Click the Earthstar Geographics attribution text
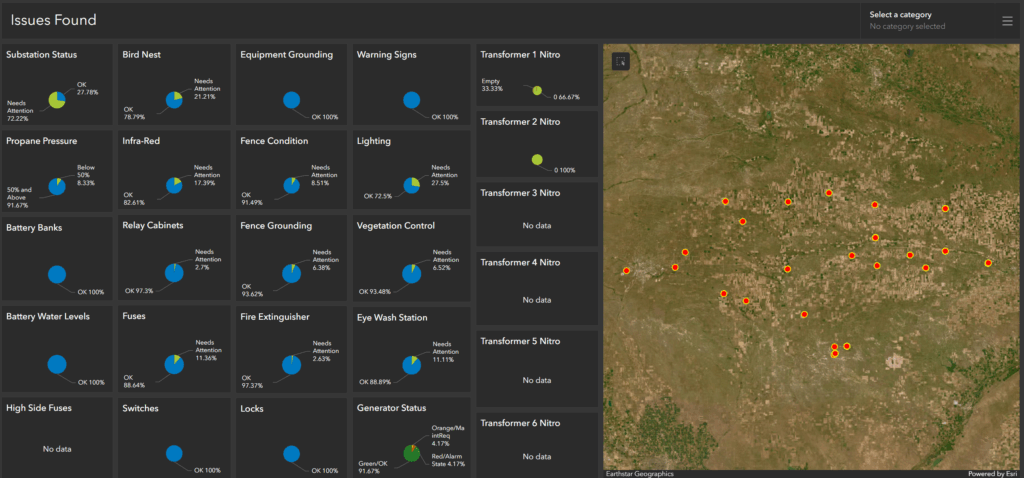 (639, 474)
